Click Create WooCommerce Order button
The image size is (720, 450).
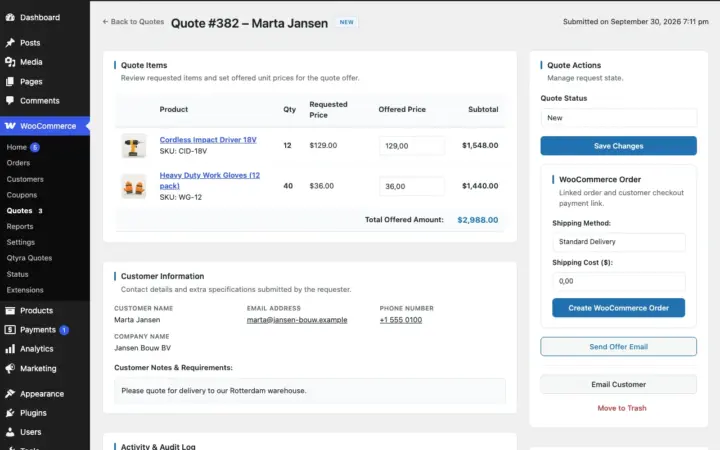619,308
